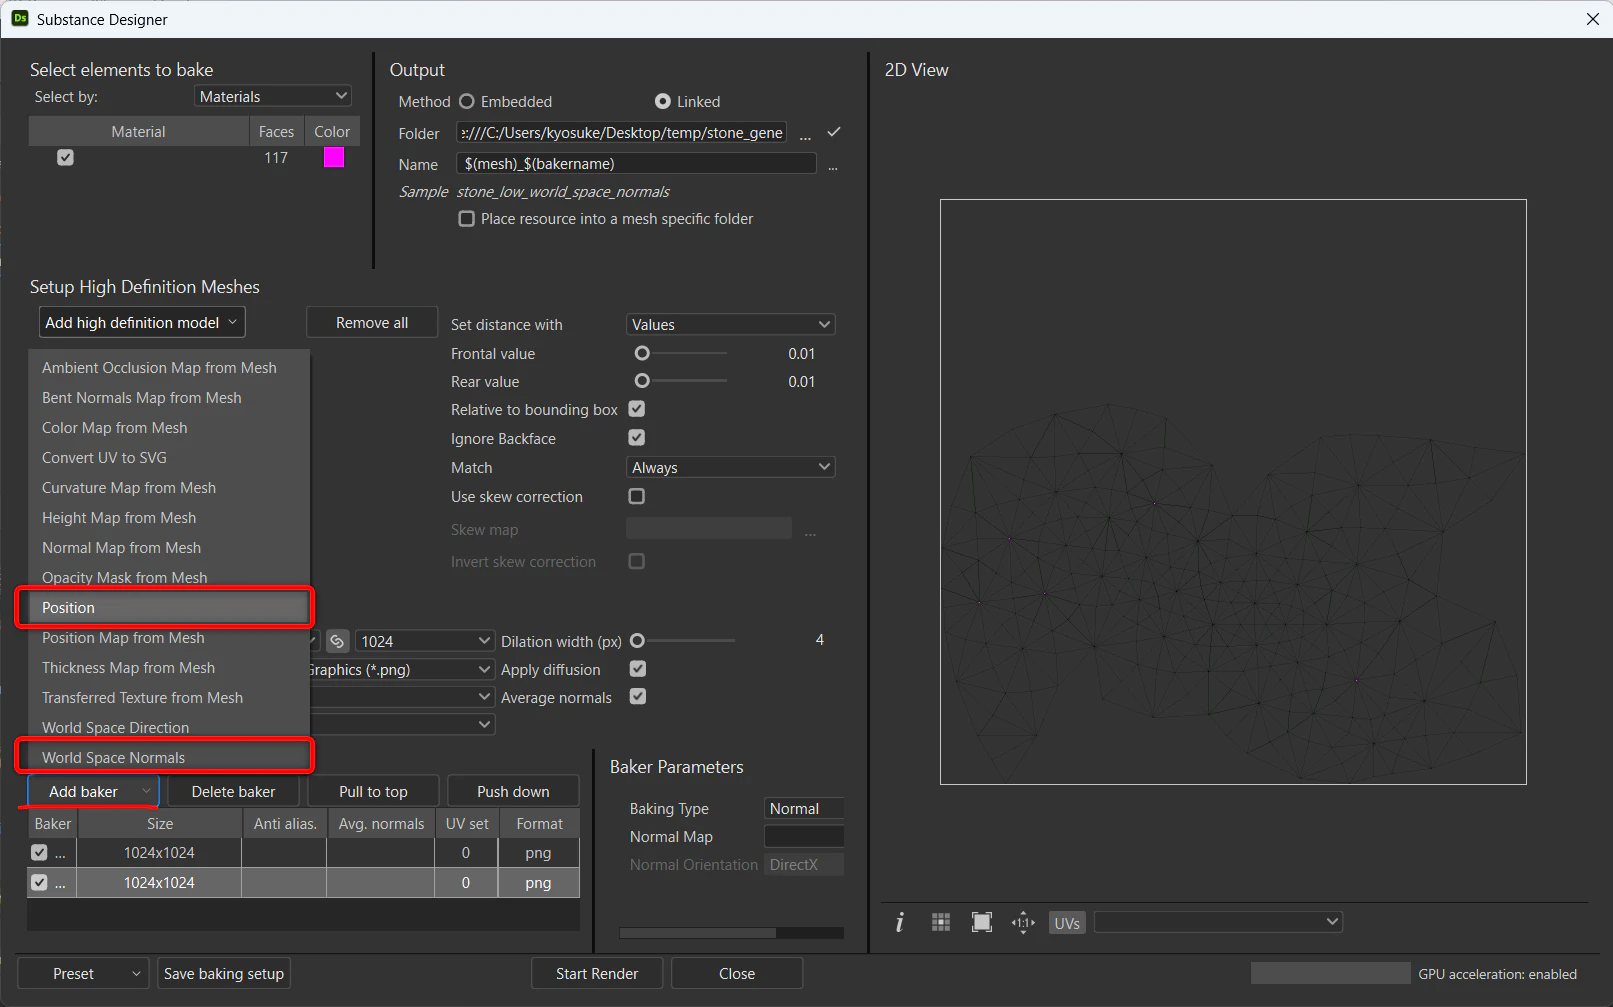Open the Baking Type Normal dropdown
1613x1007 pixels.
click(804, 809)
